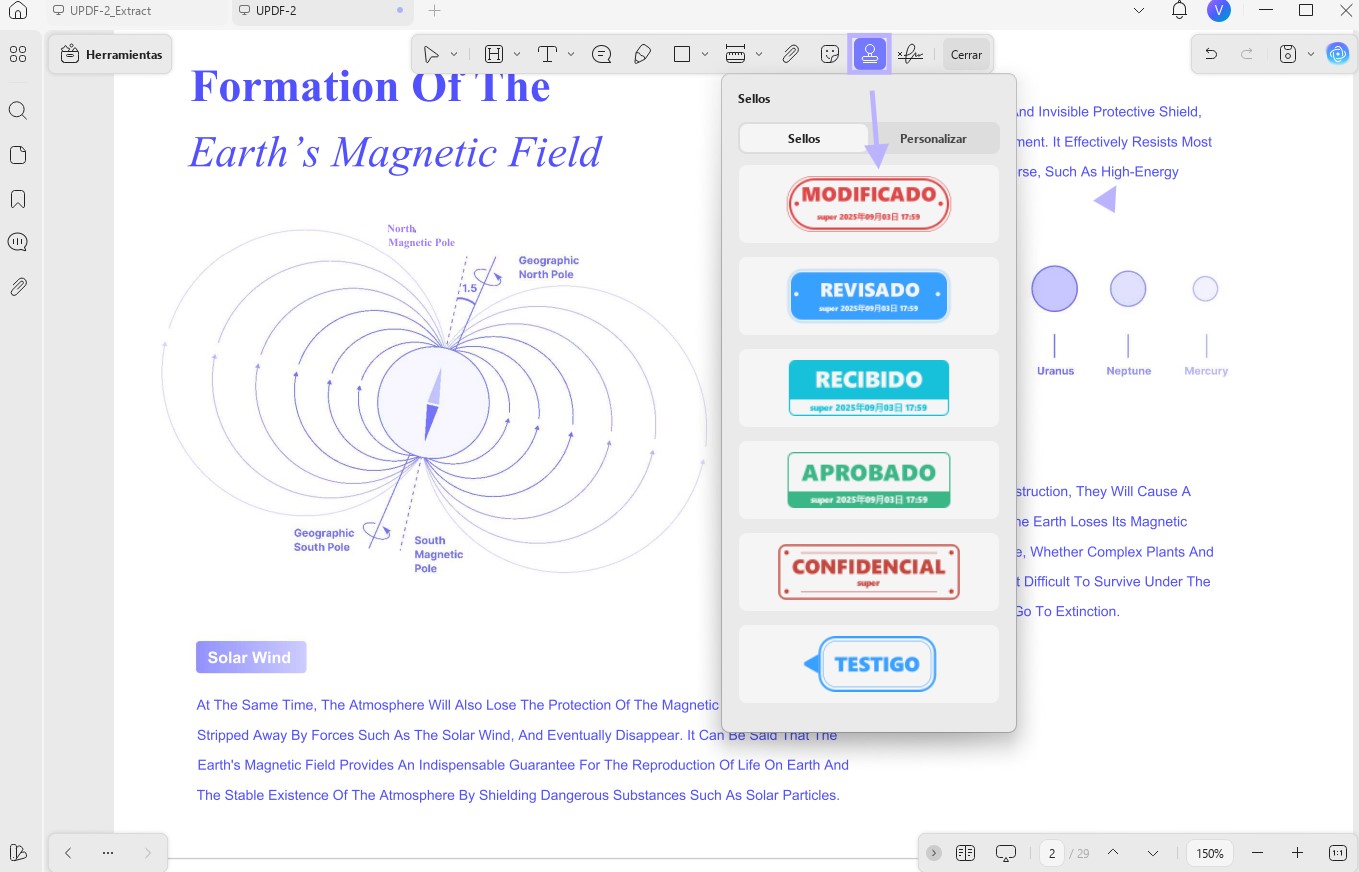Expand the shape tool dropdown arrow
1359x872 pixels.
705,54
